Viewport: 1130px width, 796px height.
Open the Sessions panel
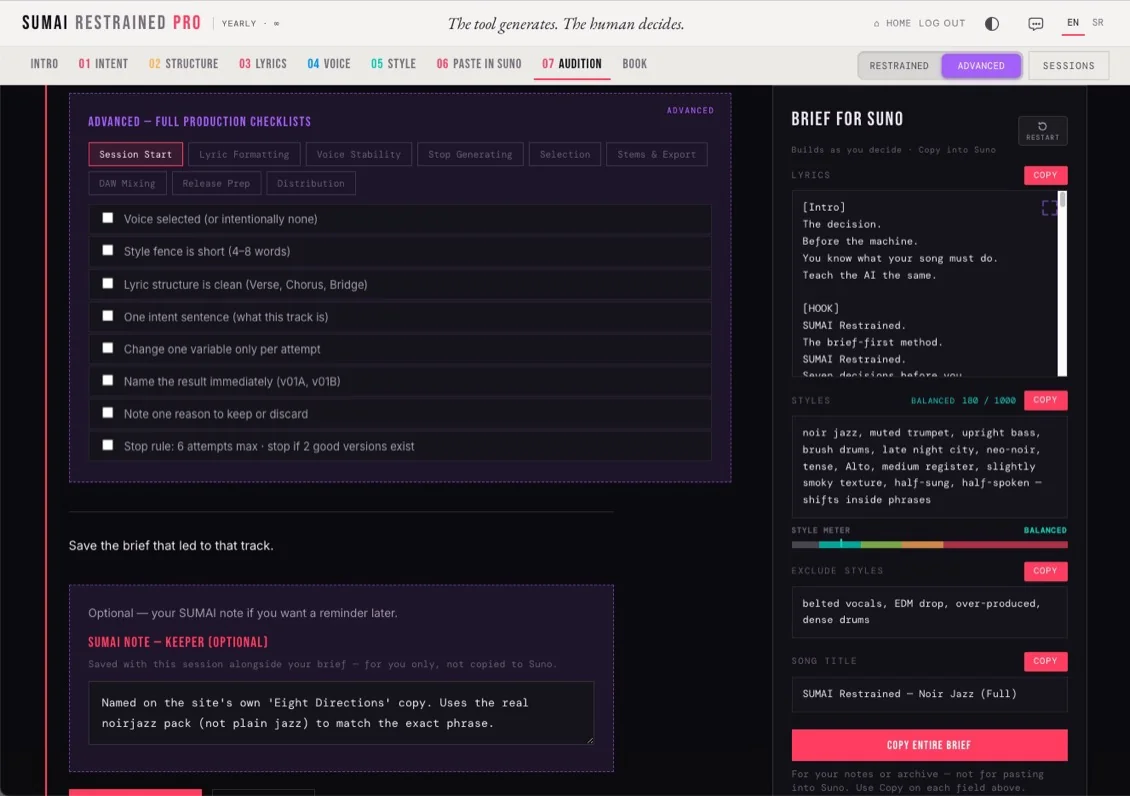(x=1068, y=66)
